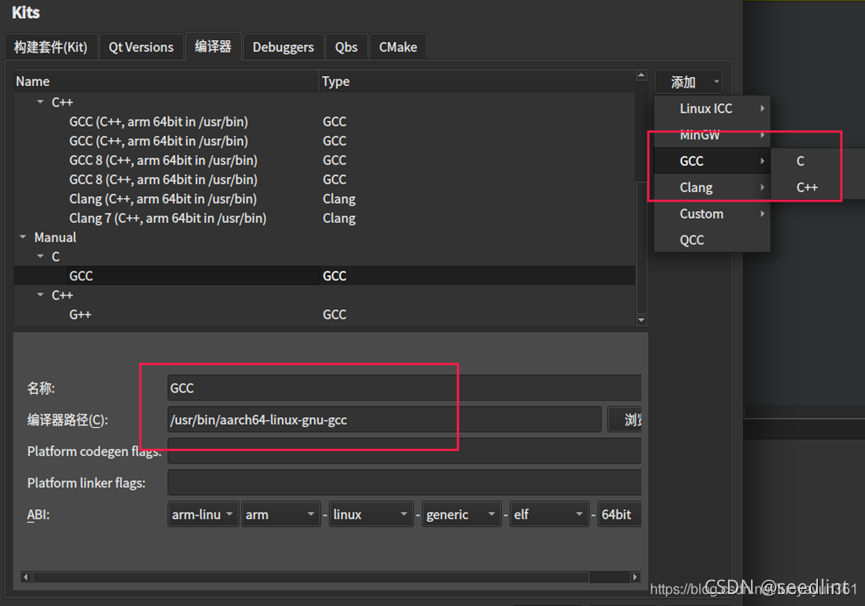Open the 64bit width dropdown
Image resolution: width=865 pixels, height=606 pixels.
620,514
